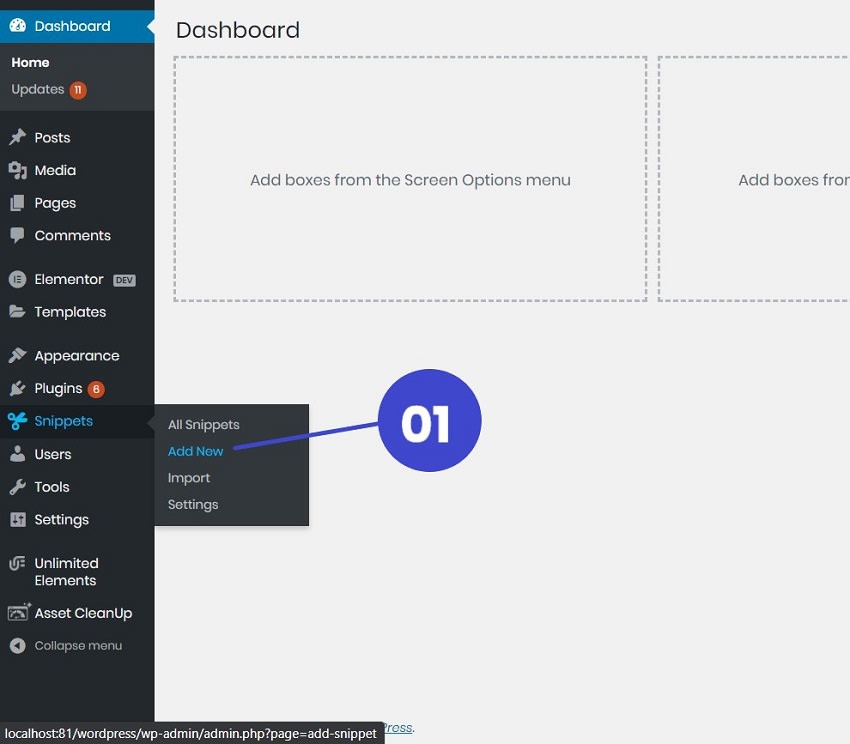Click the Settings sliders icon
The width and height of the screenshot is (850, 744).
point(17,519)
